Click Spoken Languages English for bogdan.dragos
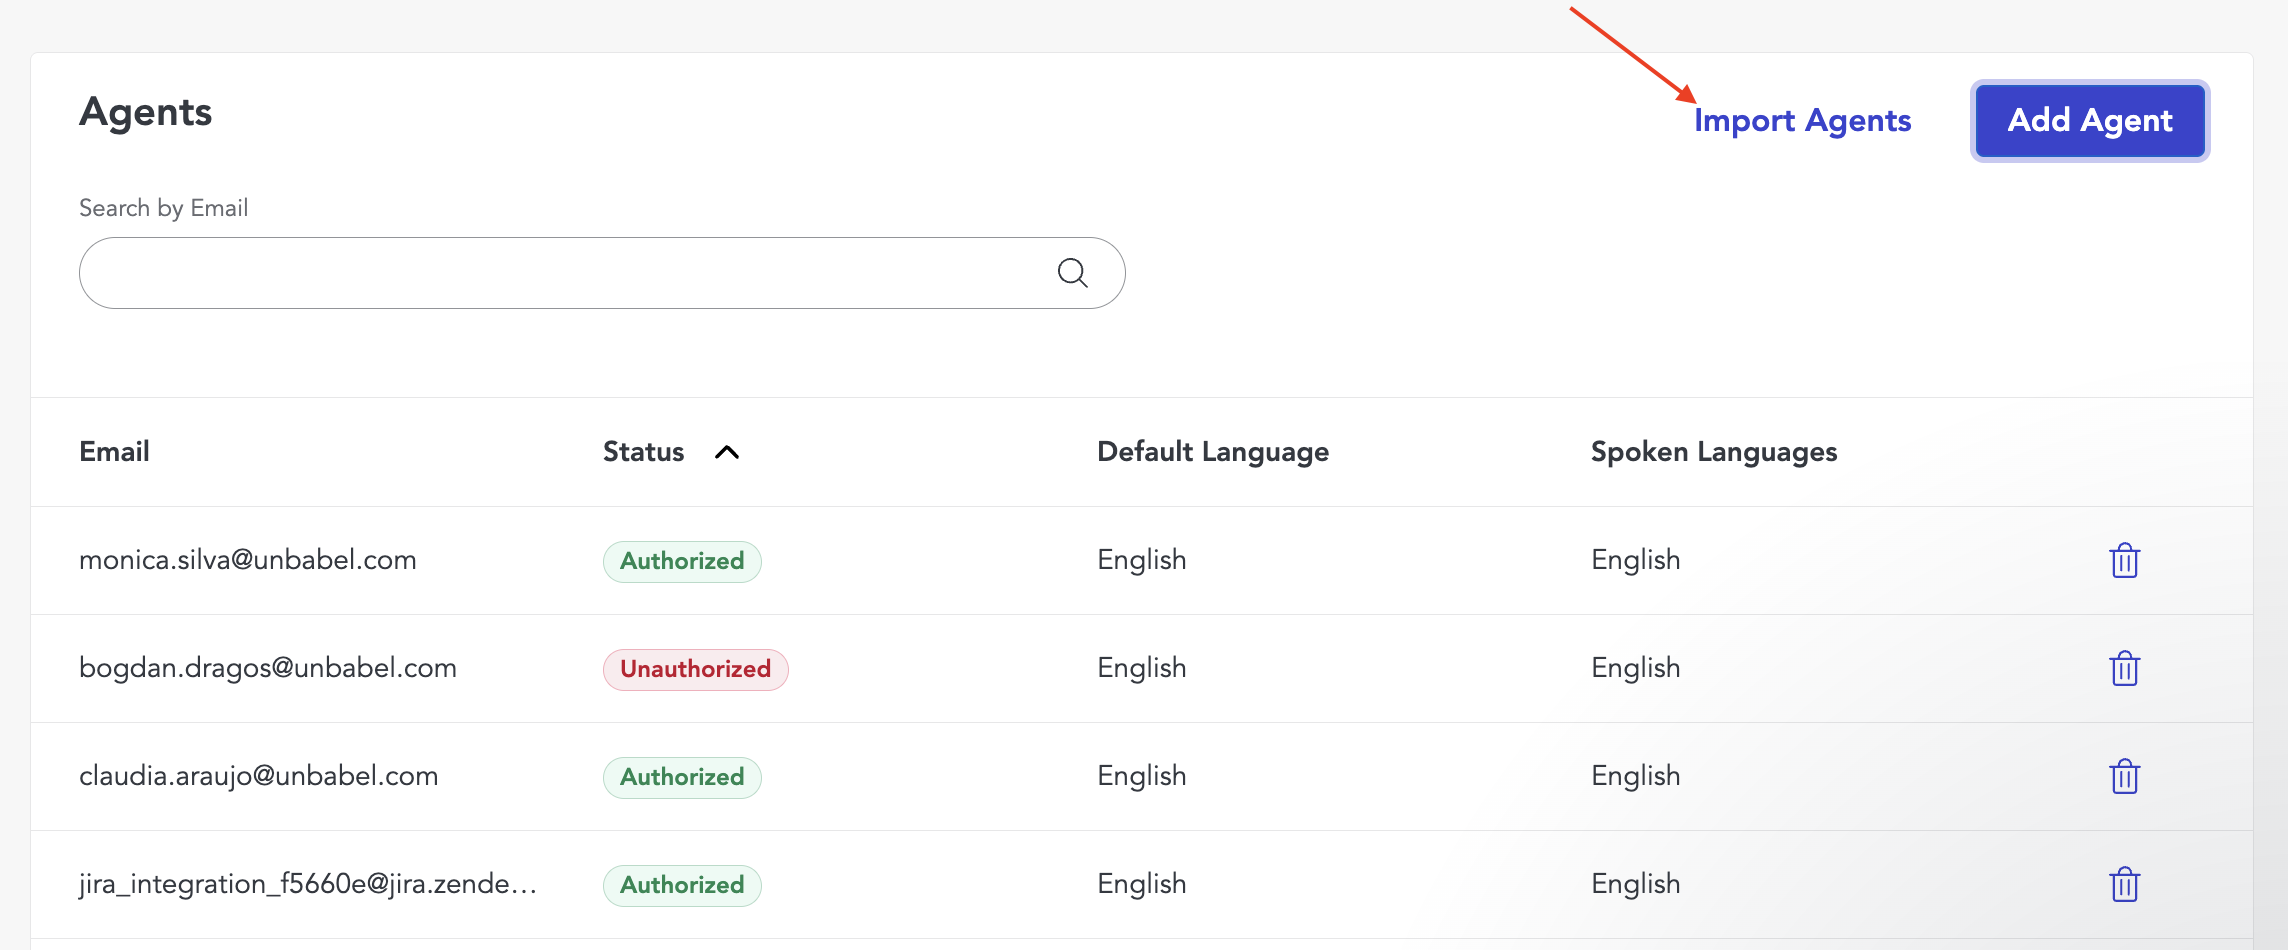This screenshot has height=950, width=2288. click(1636, 668)
